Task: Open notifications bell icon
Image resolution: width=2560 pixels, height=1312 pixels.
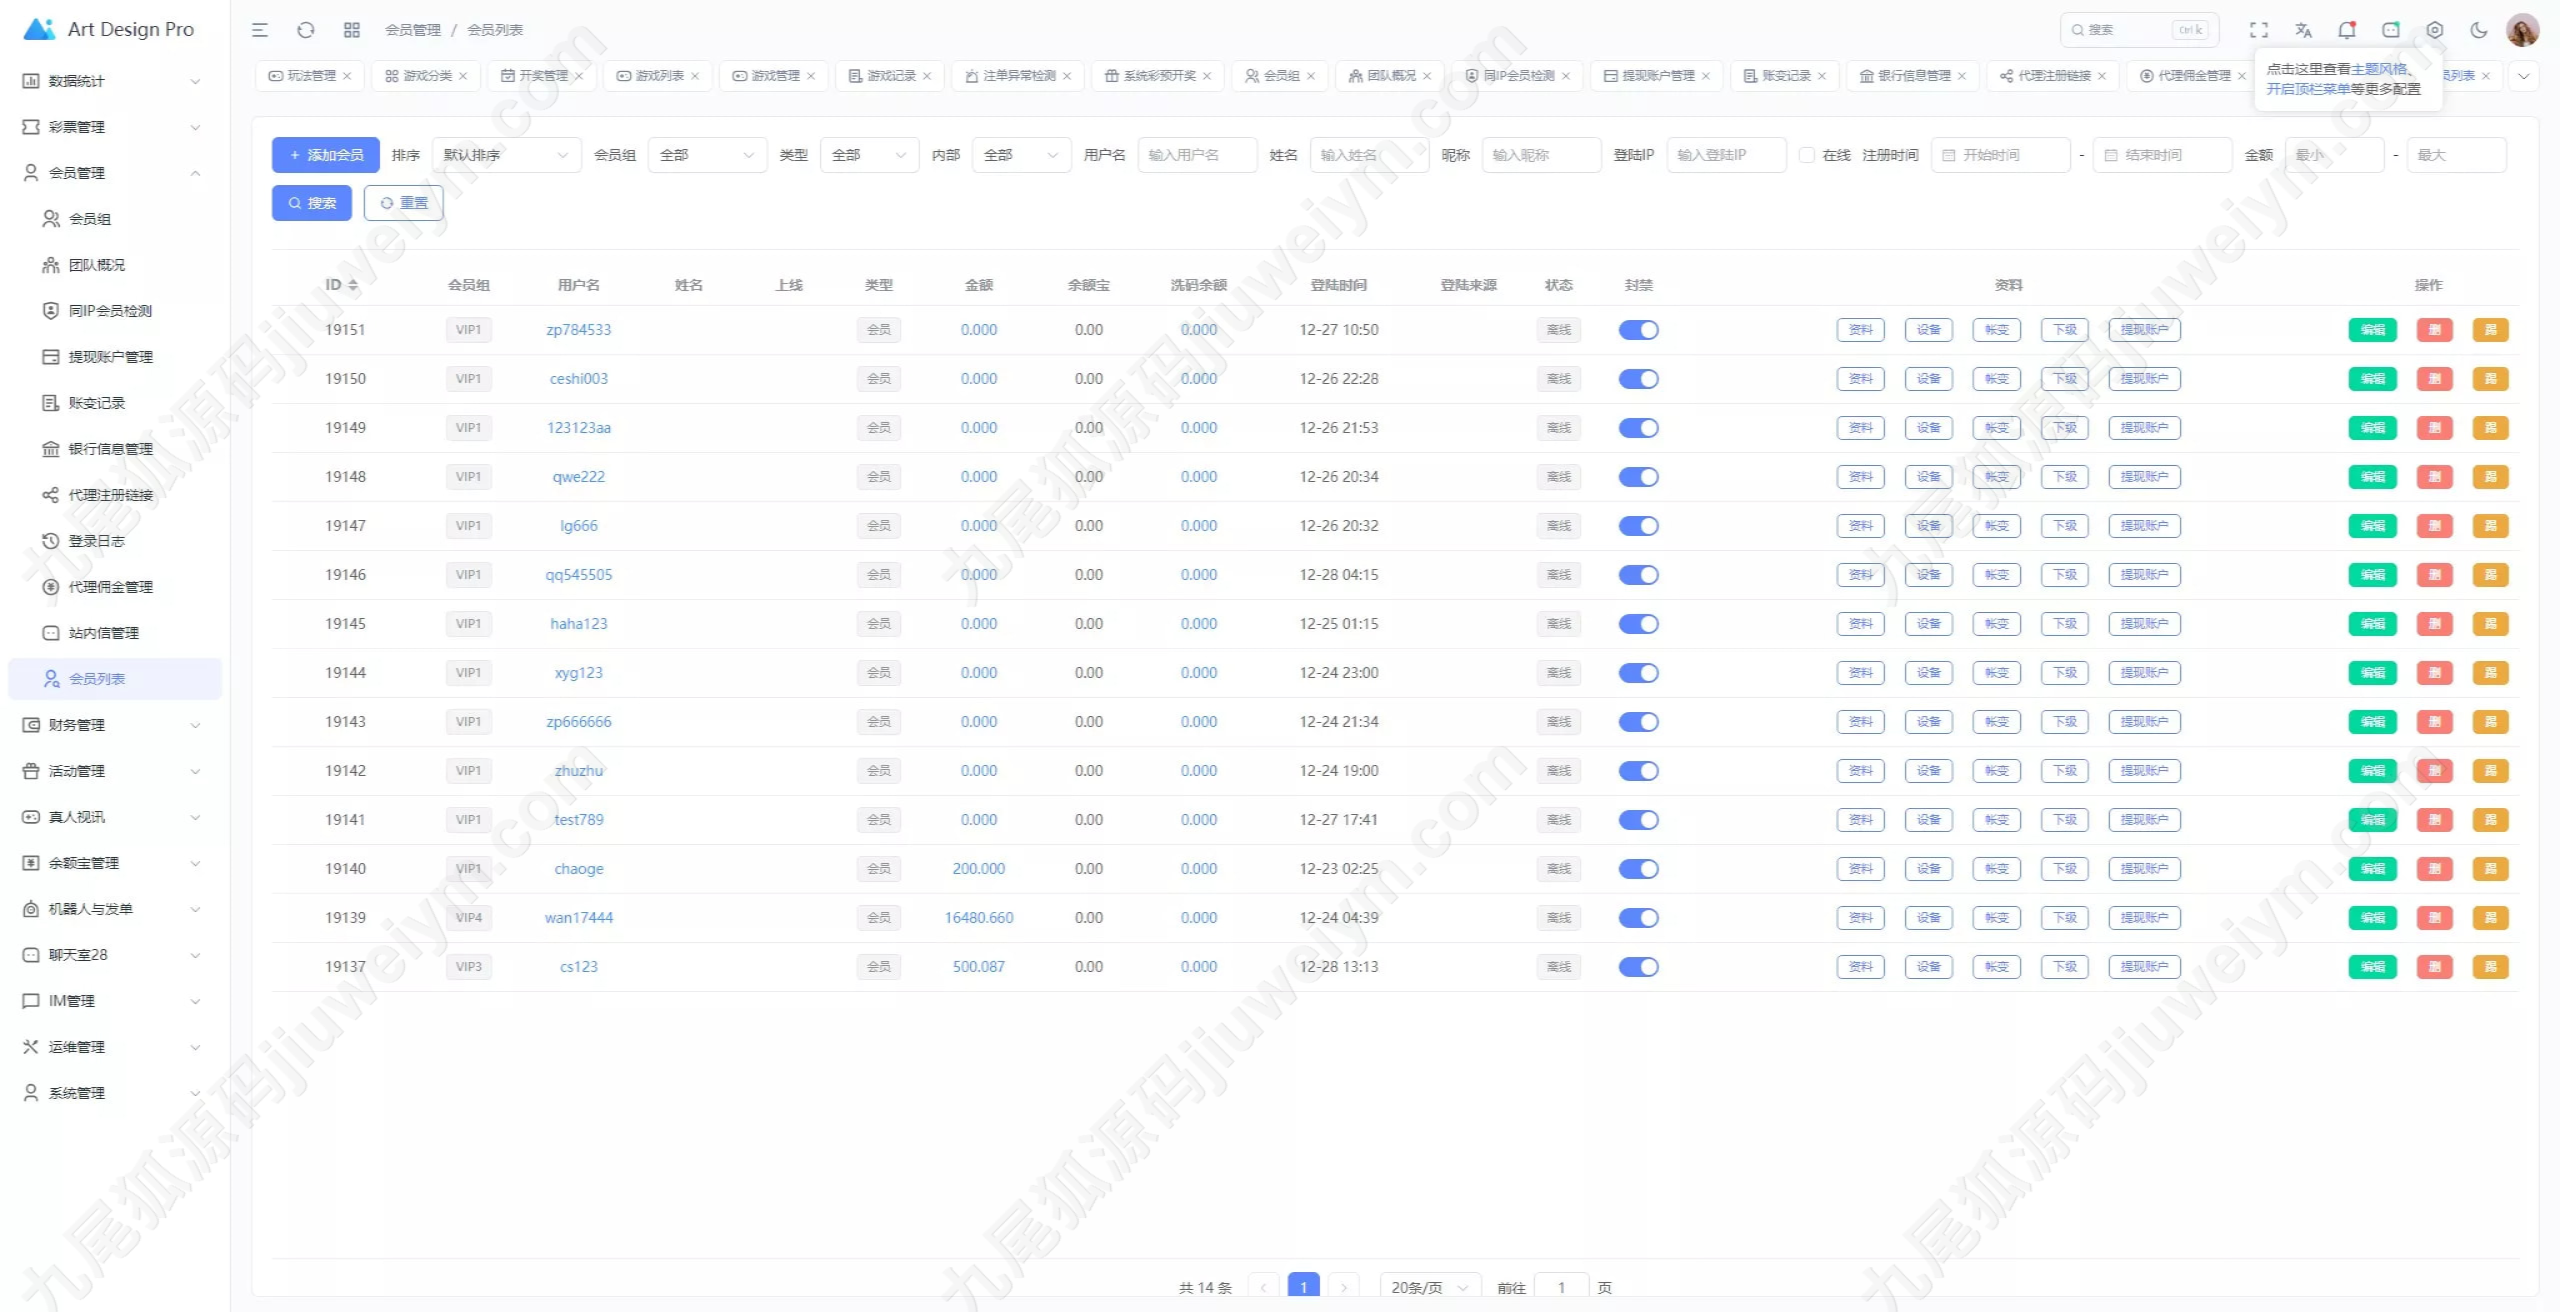Action: coord(2347,30)
